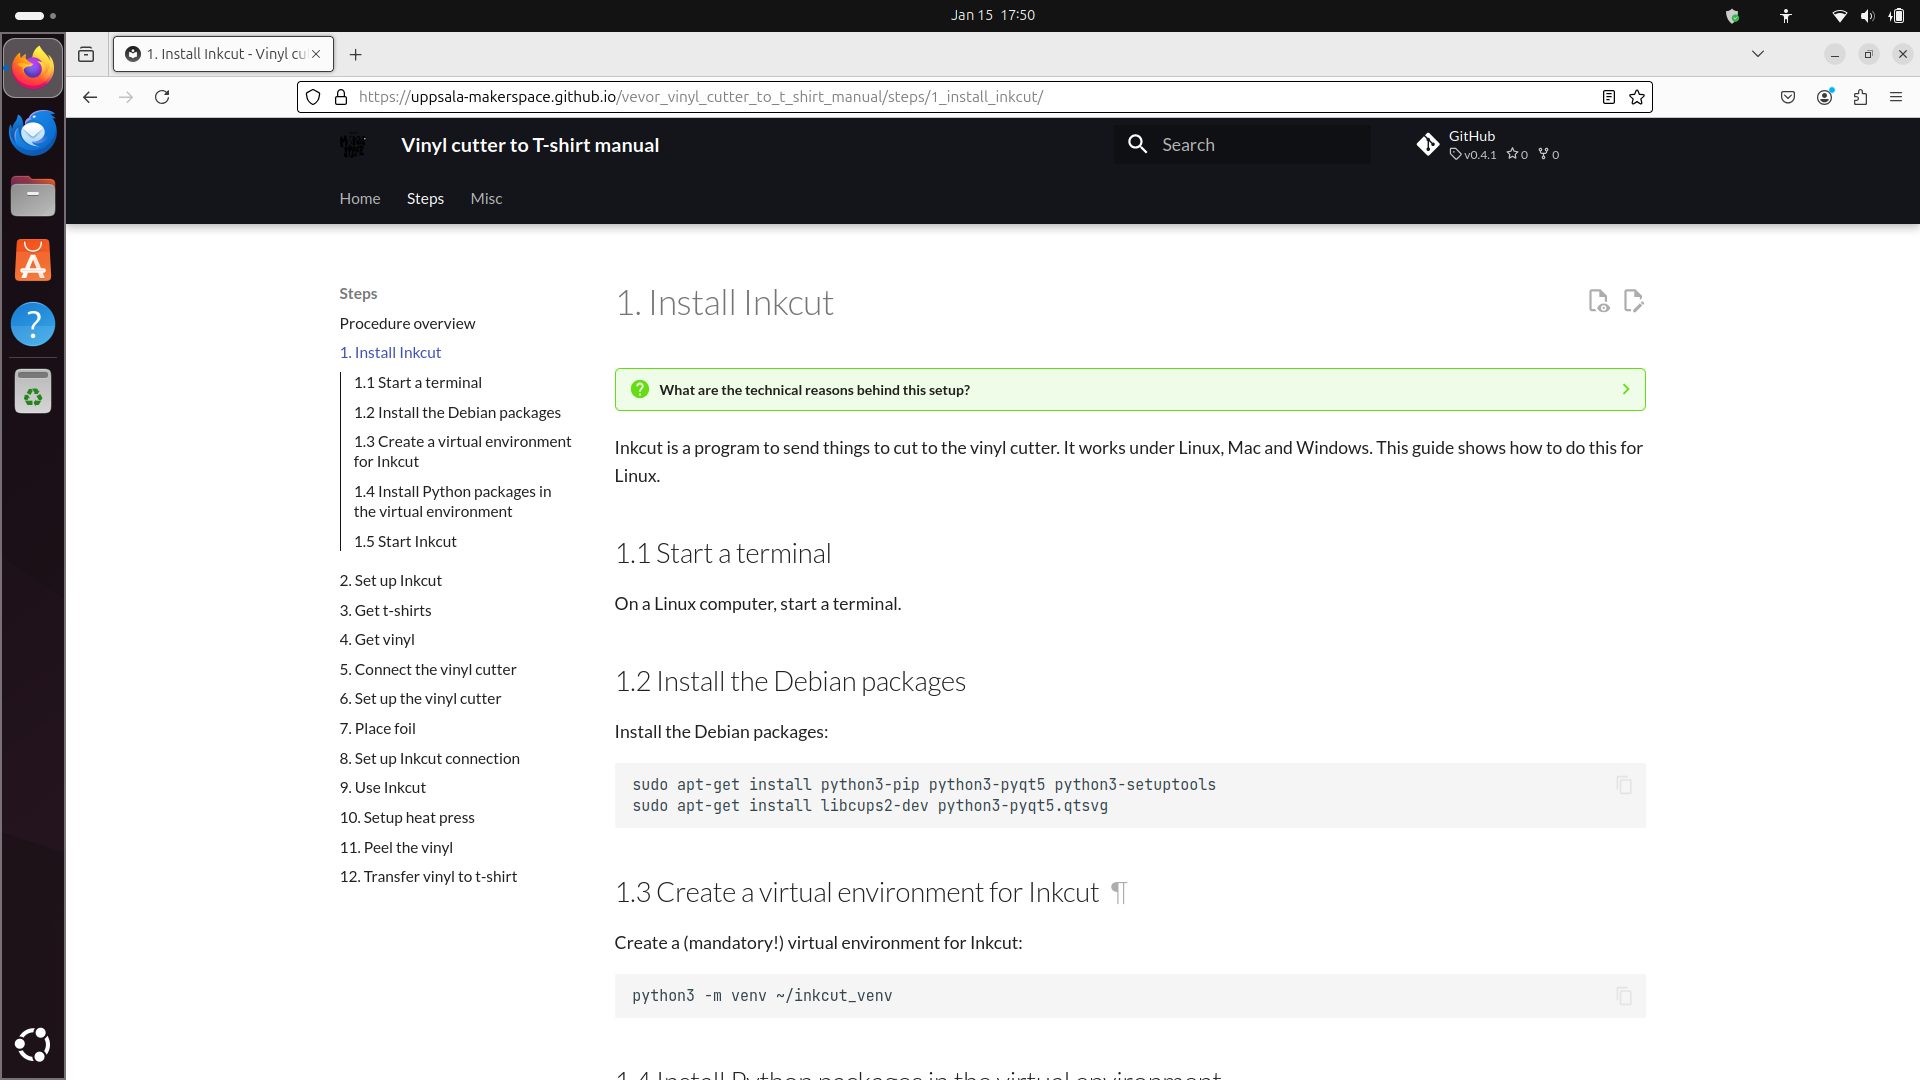Viewport: 1920px width, 1080px height.
Task: Select 1. Install Inkcut in the sidebar
Action: [x=390, y=353]
